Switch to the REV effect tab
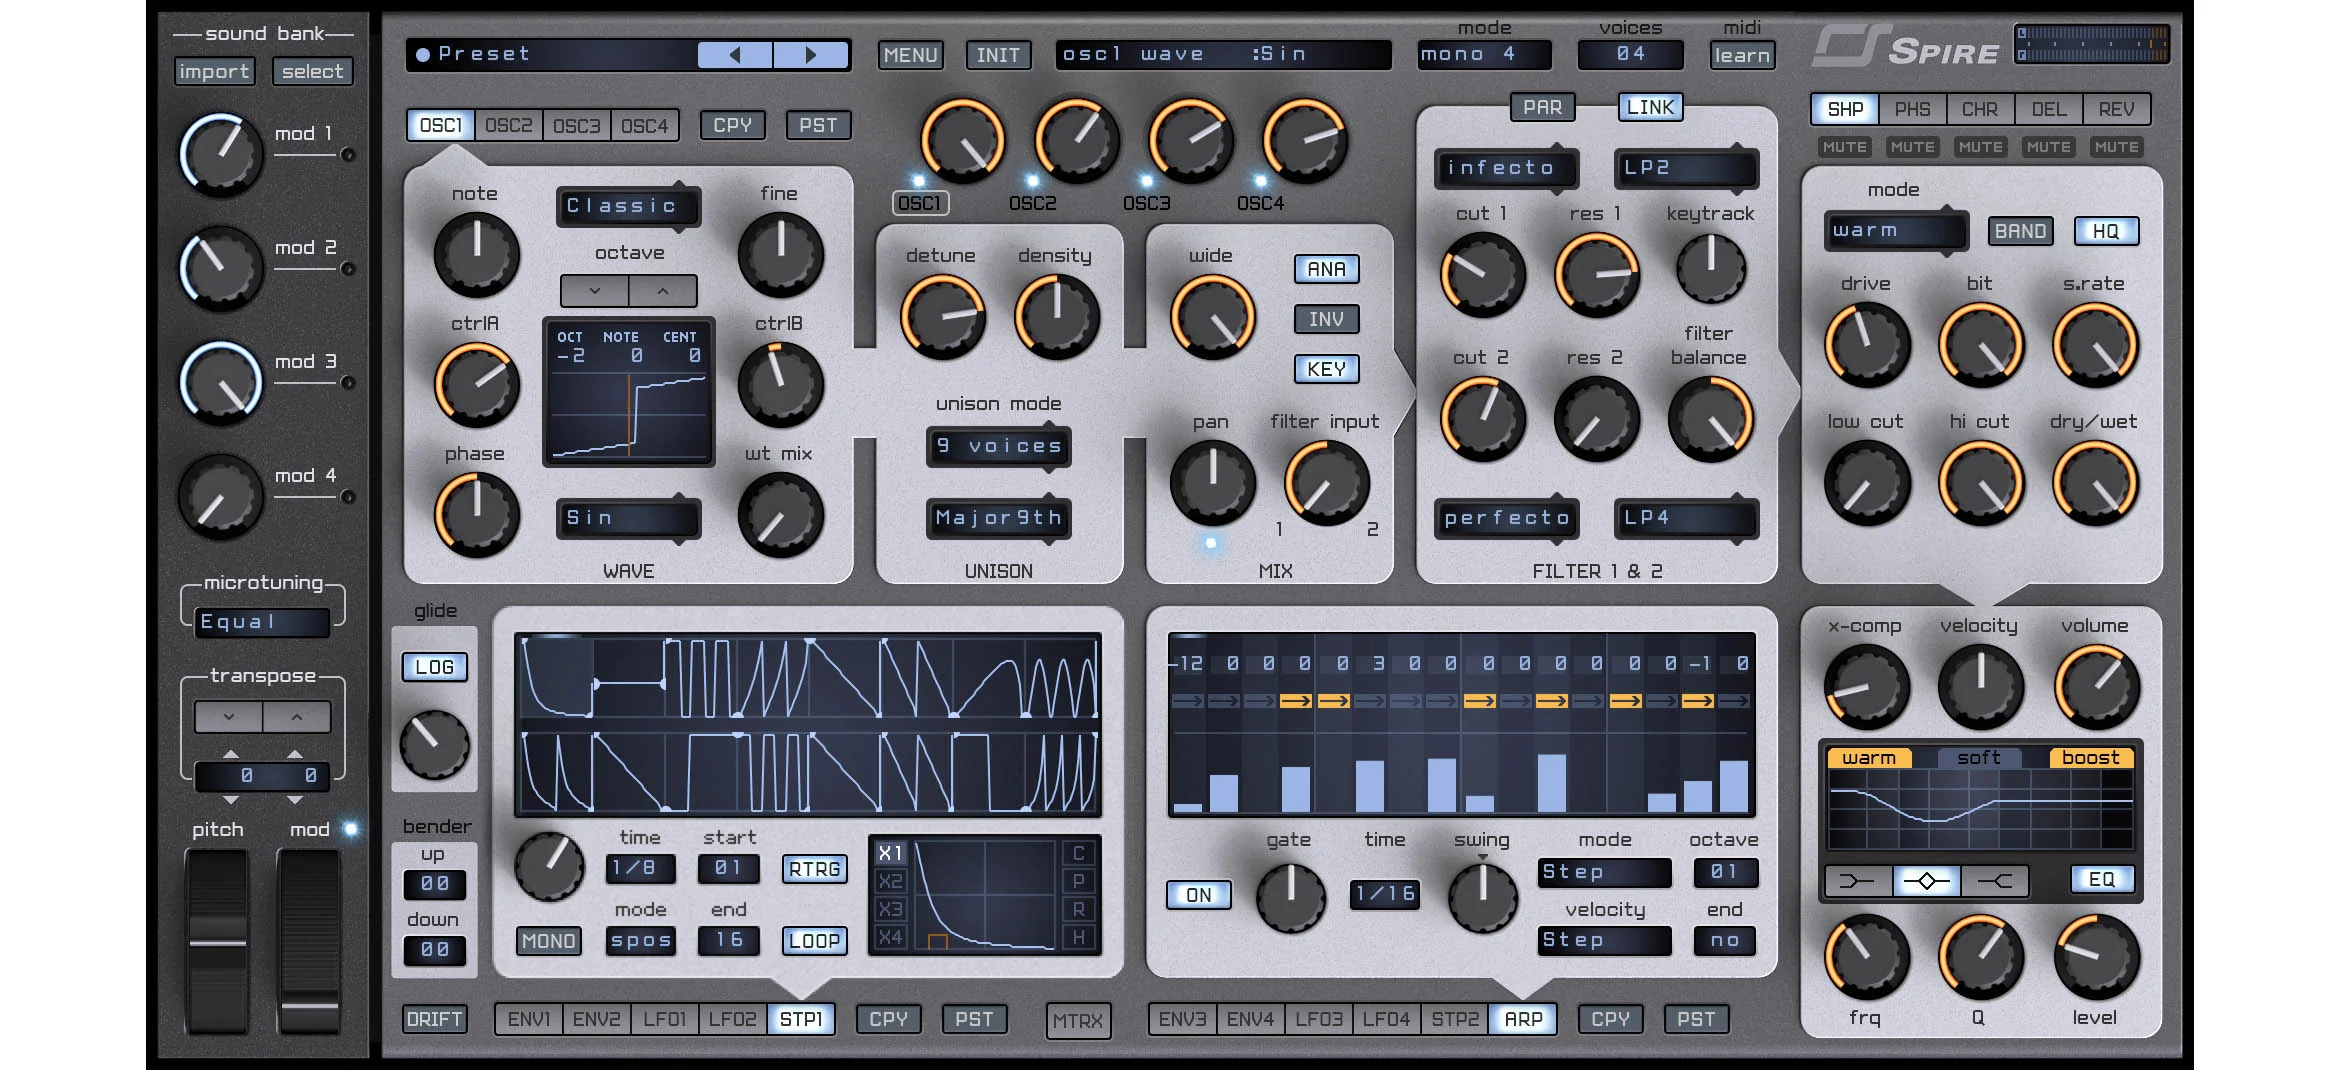The height and width of the screenshot is (1070, 2340). [x=2116, y=109]
